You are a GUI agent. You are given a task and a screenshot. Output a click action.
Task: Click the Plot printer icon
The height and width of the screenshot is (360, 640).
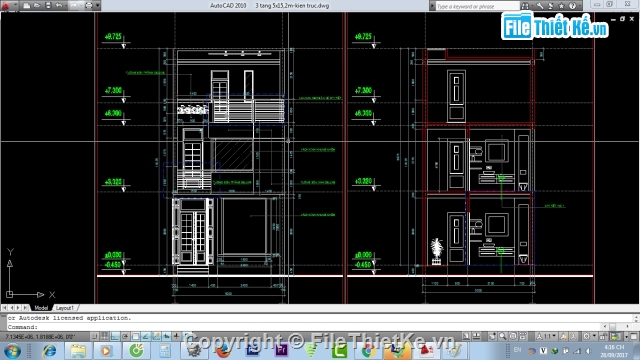(89, 6)
